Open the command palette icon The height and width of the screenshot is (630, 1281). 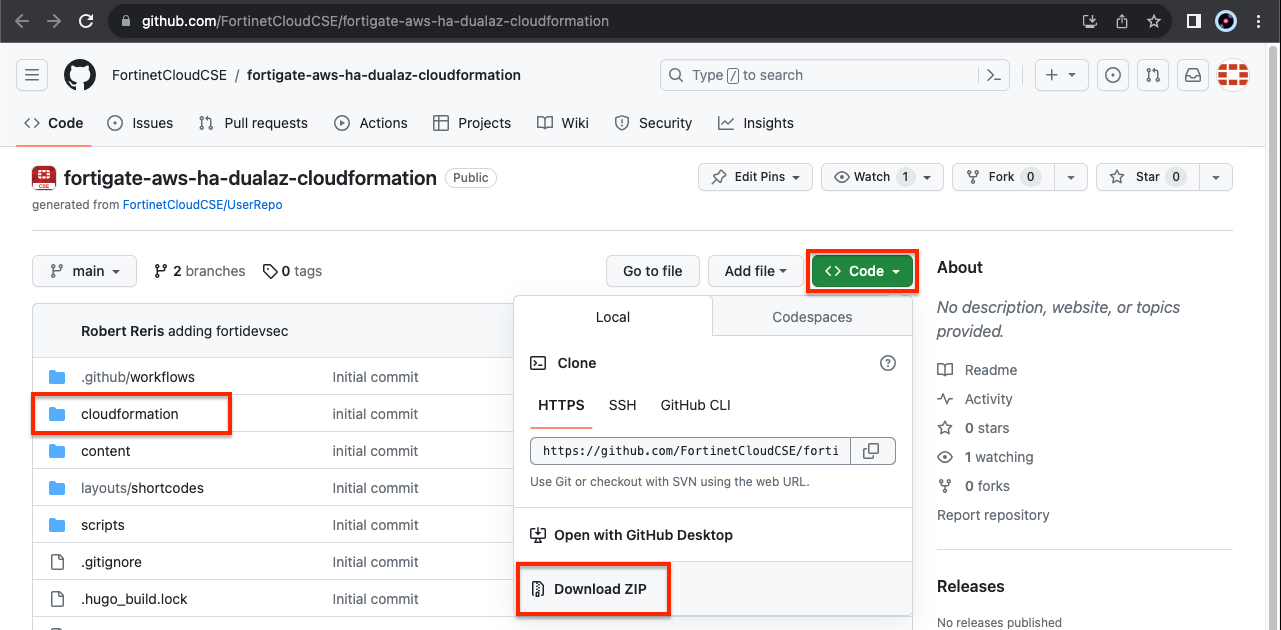click(993, 75)
